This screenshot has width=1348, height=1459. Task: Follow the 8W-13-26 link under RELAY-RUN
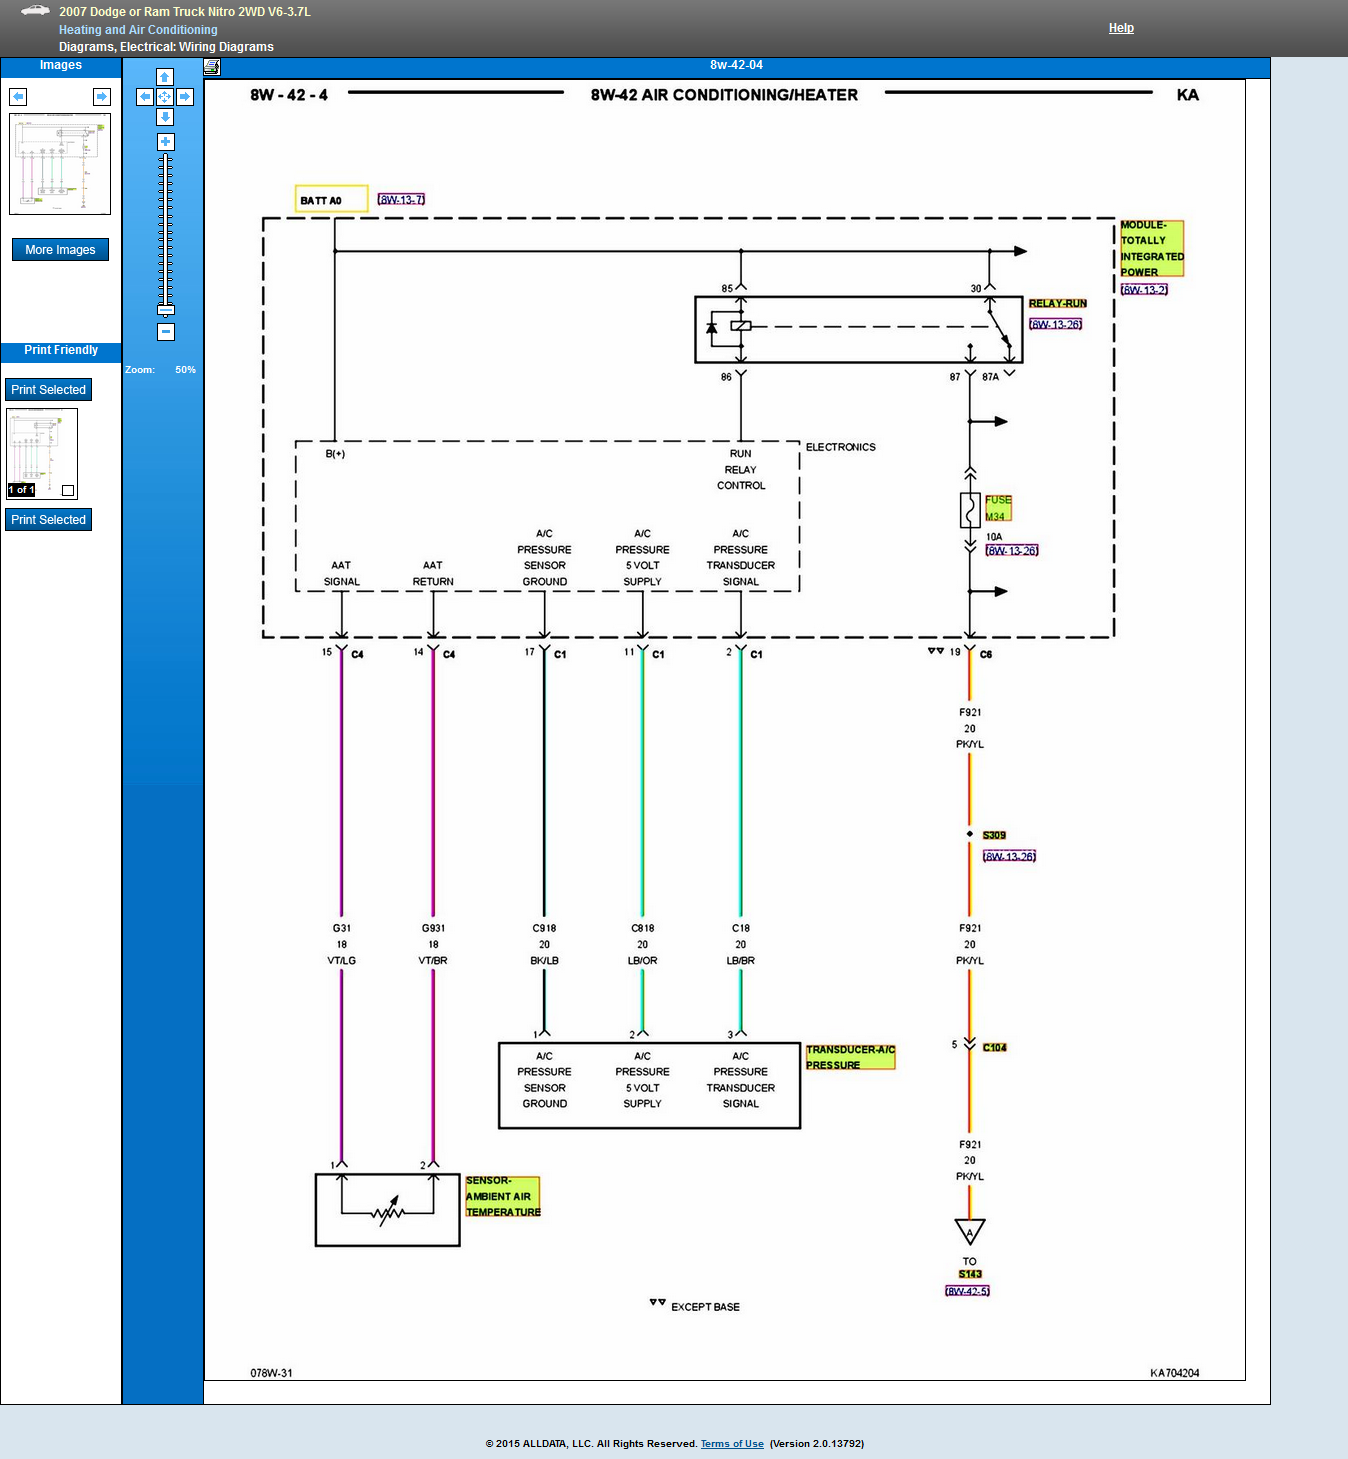pyautogui.click(x=1055, y=324)
